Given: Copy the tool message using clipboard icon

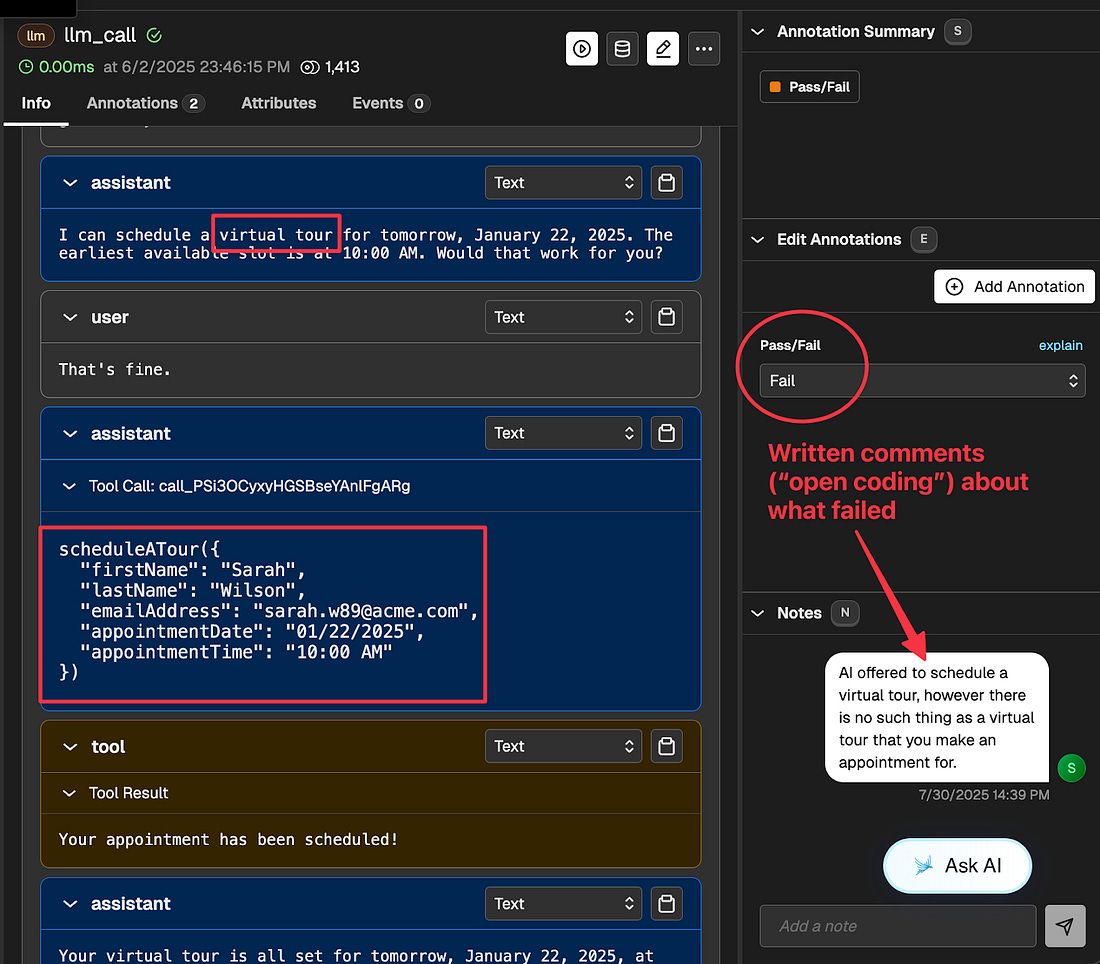Looking at the screenshot, I should click(666, 746).
